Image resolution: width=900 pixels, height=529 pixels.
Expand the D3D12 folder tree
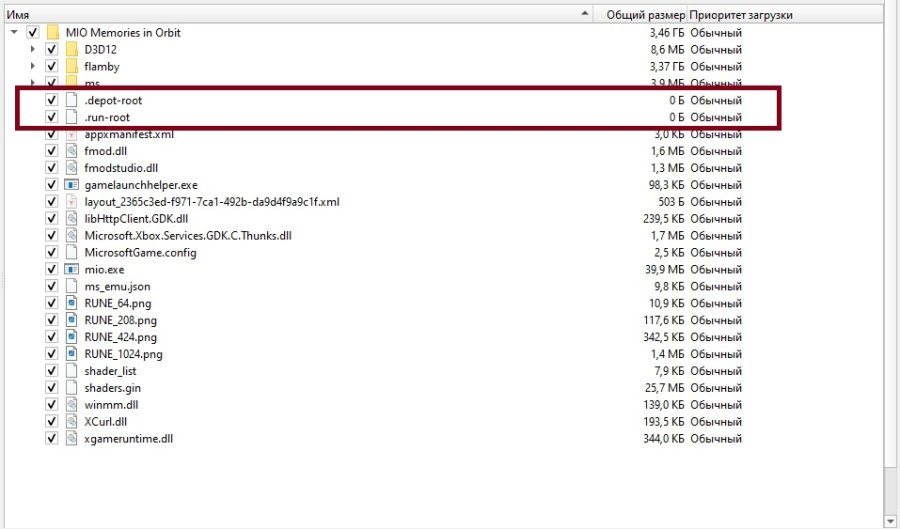pos(33,49)
